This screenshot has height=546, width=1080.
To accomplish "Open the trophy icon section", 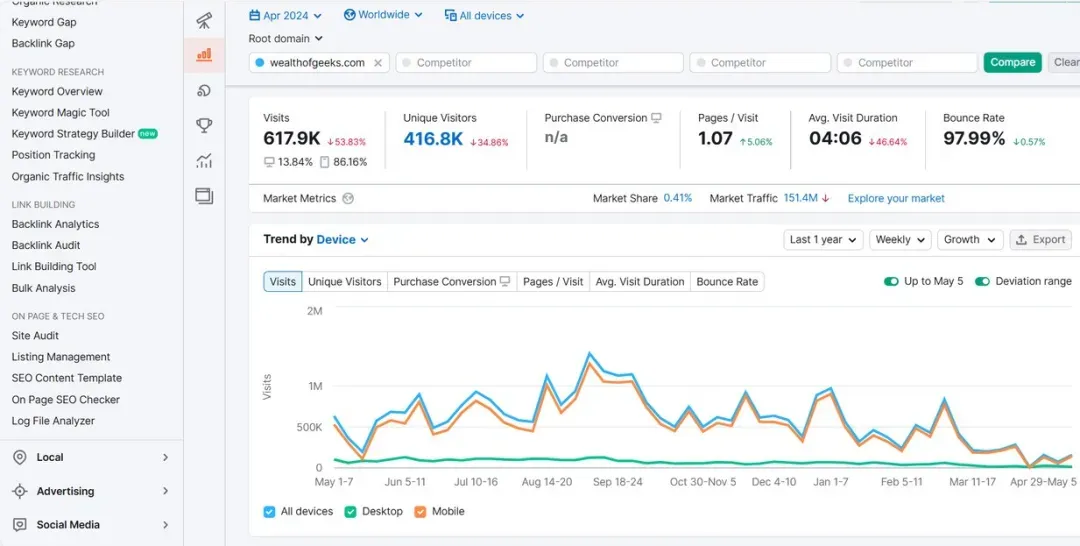I will click(x=204, y=125).
